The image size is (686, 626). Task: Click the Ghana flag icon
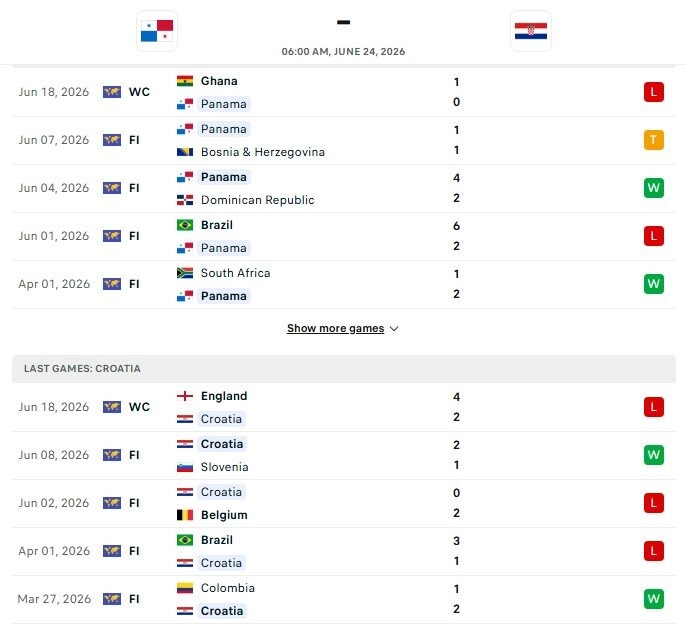pyautogui.click(x=185, y=81)
